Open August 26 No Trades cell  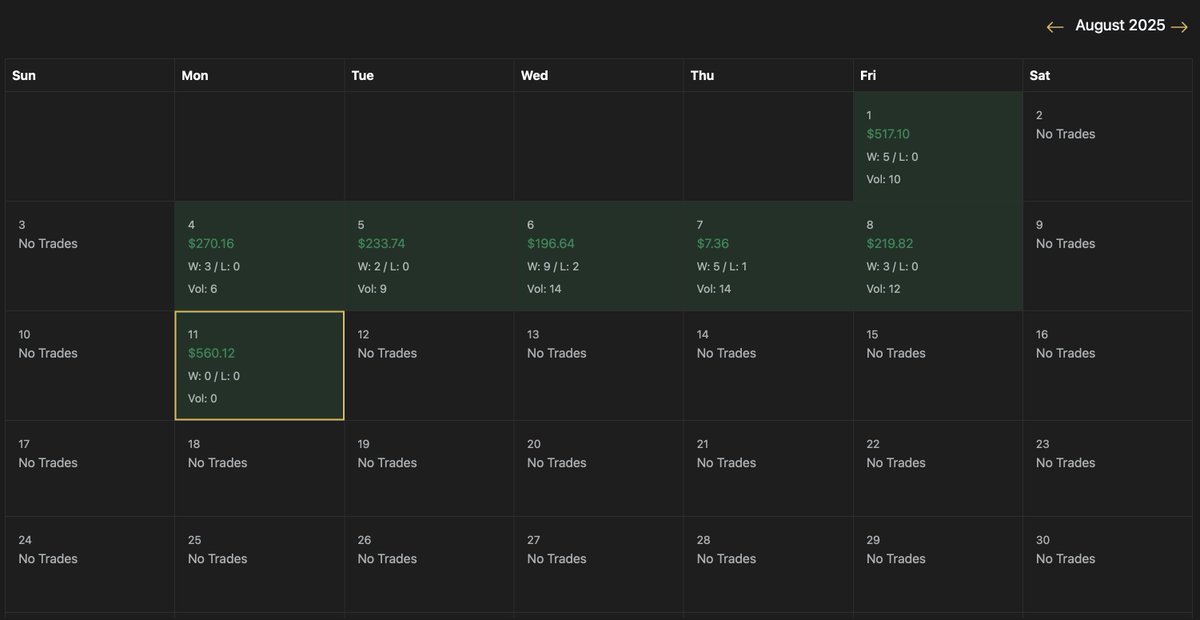coord(429,565)
